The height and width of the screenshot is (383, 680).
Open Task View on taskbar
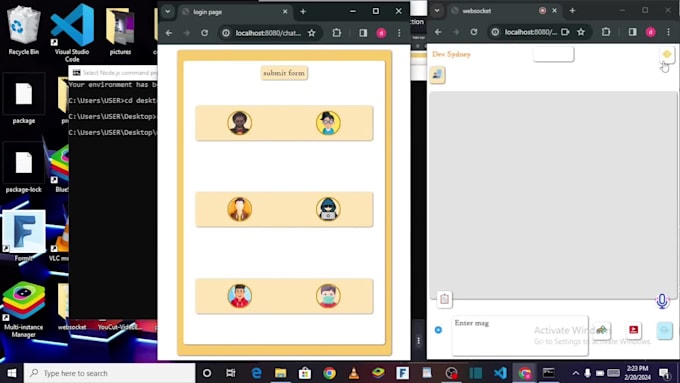point(231,373)
